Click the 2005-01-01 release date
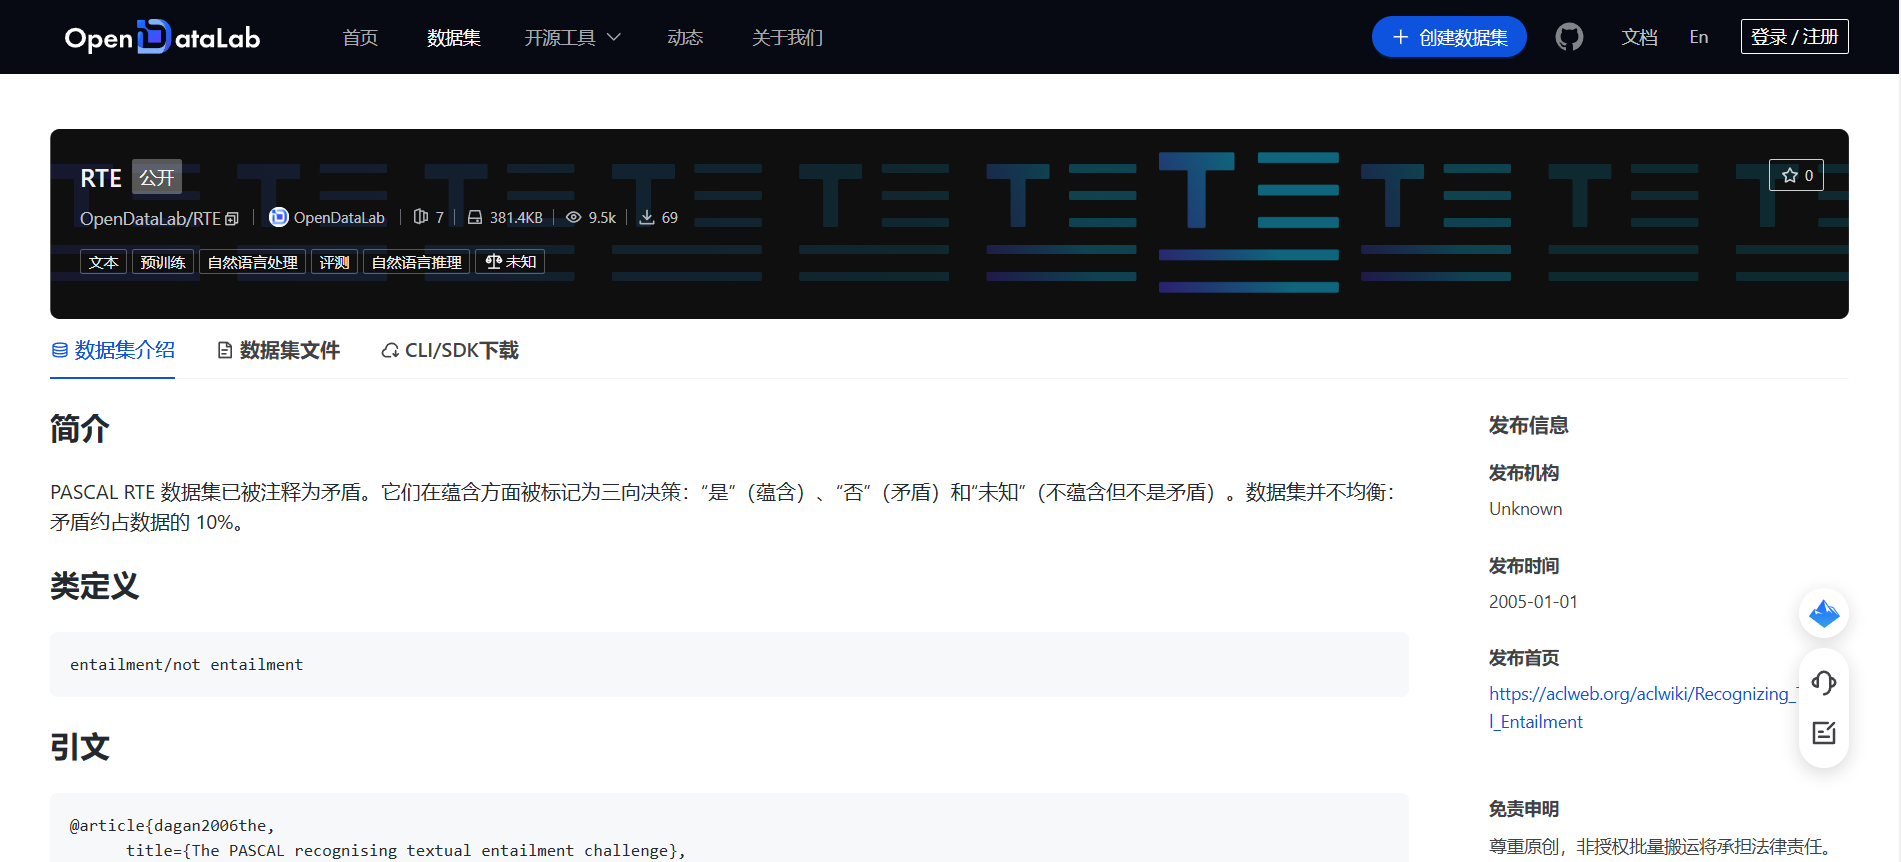The width and height of the screenshot is (1901, 862). (x=1533, y=602)
